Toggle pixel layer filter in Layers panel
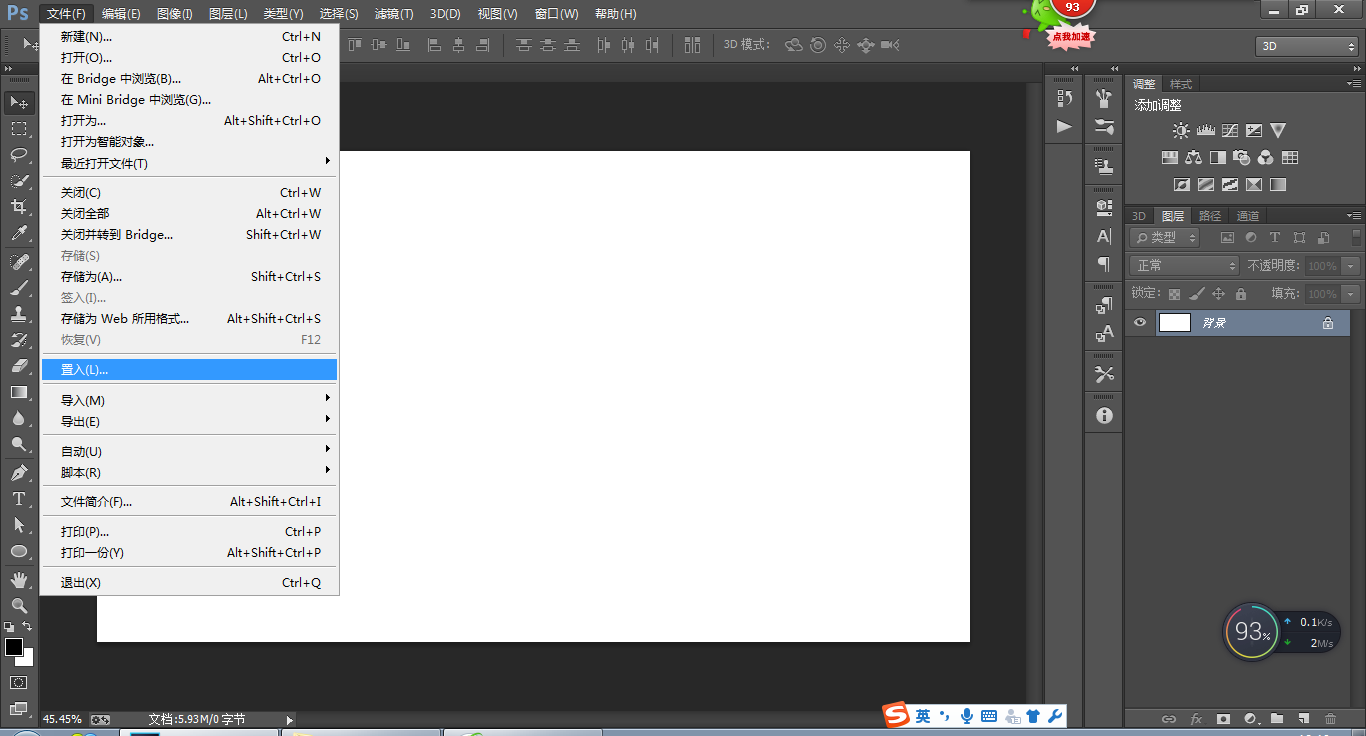 pos(1227,238)
